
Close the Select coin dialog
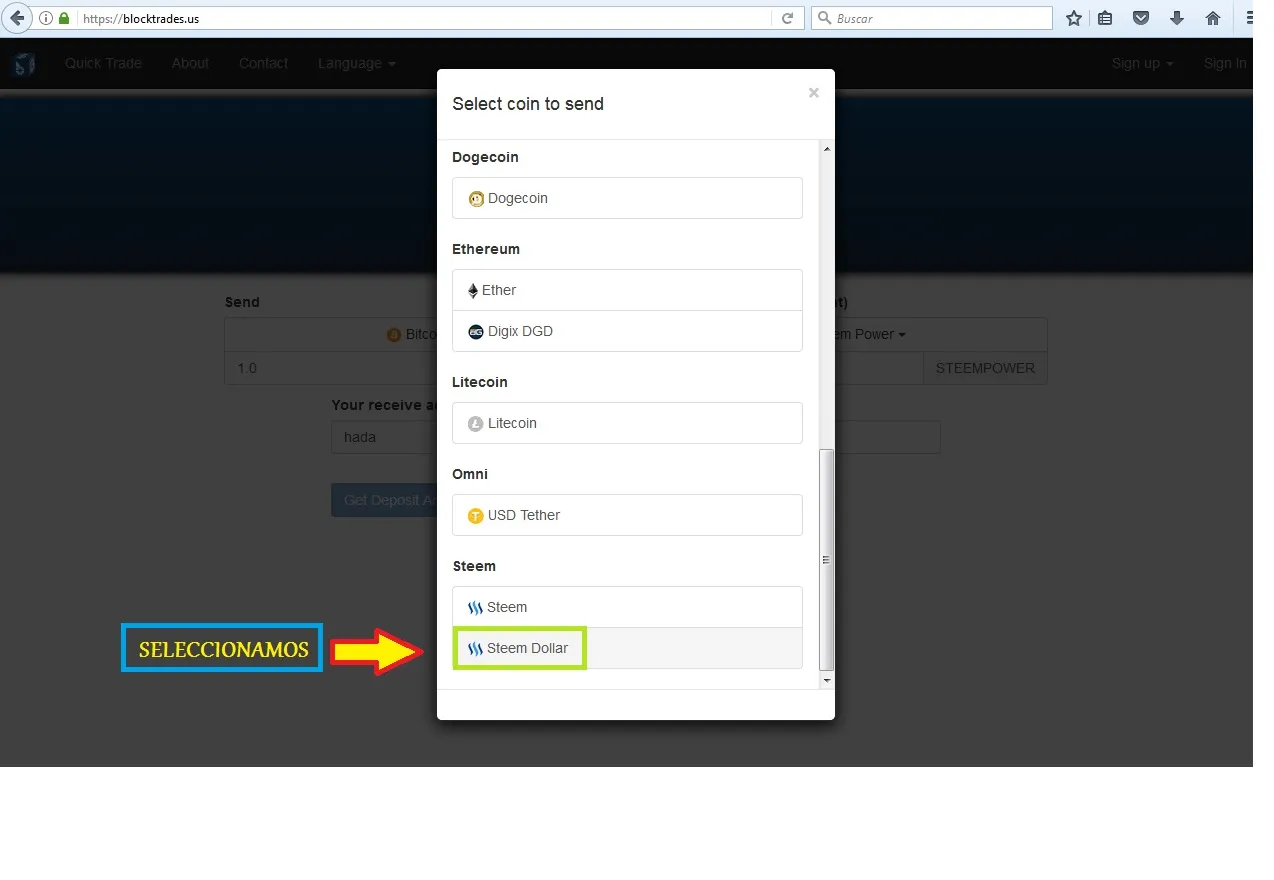814,92
